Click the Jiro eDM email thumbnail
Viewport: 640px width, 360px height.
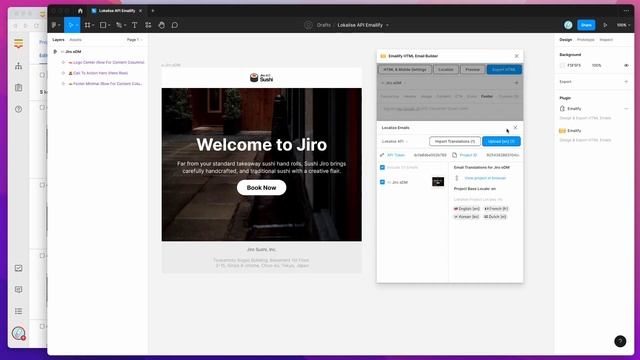[x=438, y=182]
